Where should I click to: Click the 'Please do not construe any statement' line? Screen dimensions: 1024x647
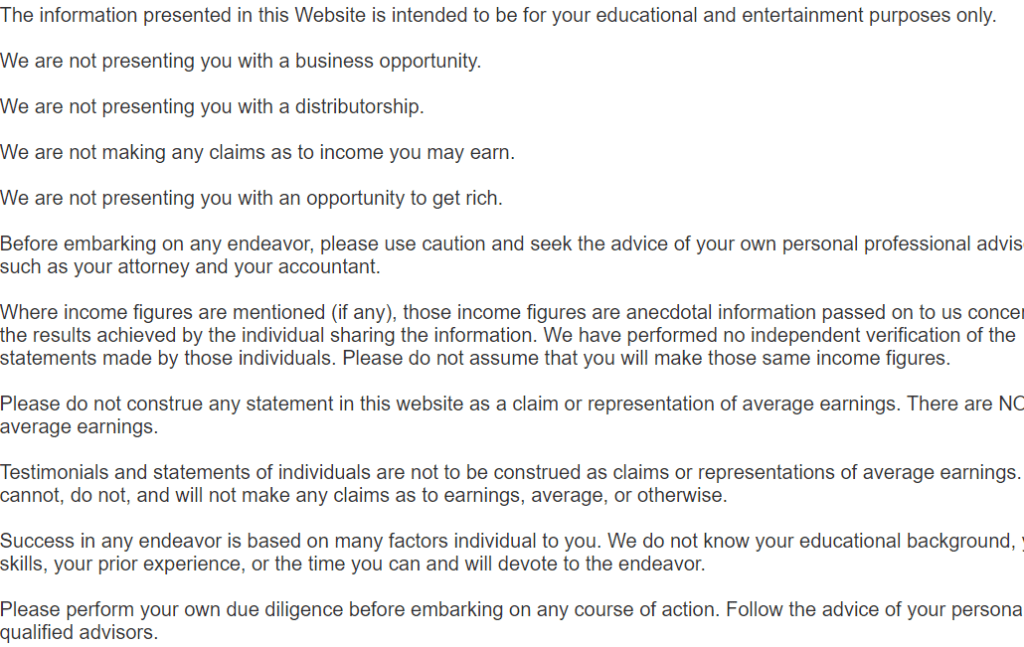click(x=512, y=403)
